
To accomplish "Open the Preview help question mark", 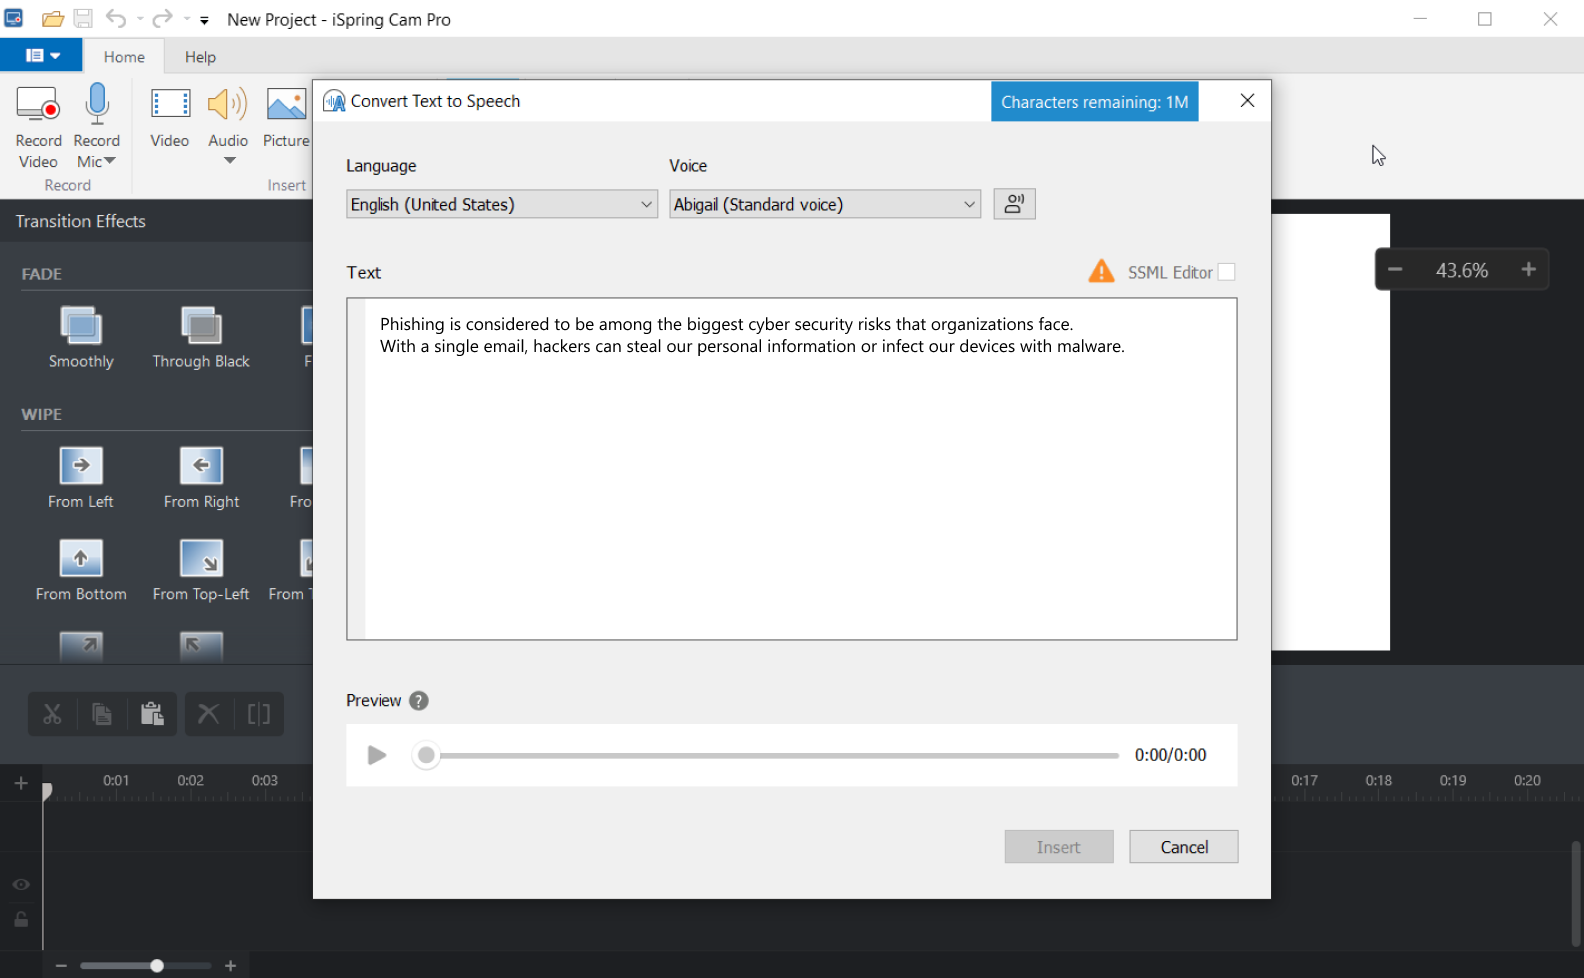I will pyautogui.click(x=419, y=701).
